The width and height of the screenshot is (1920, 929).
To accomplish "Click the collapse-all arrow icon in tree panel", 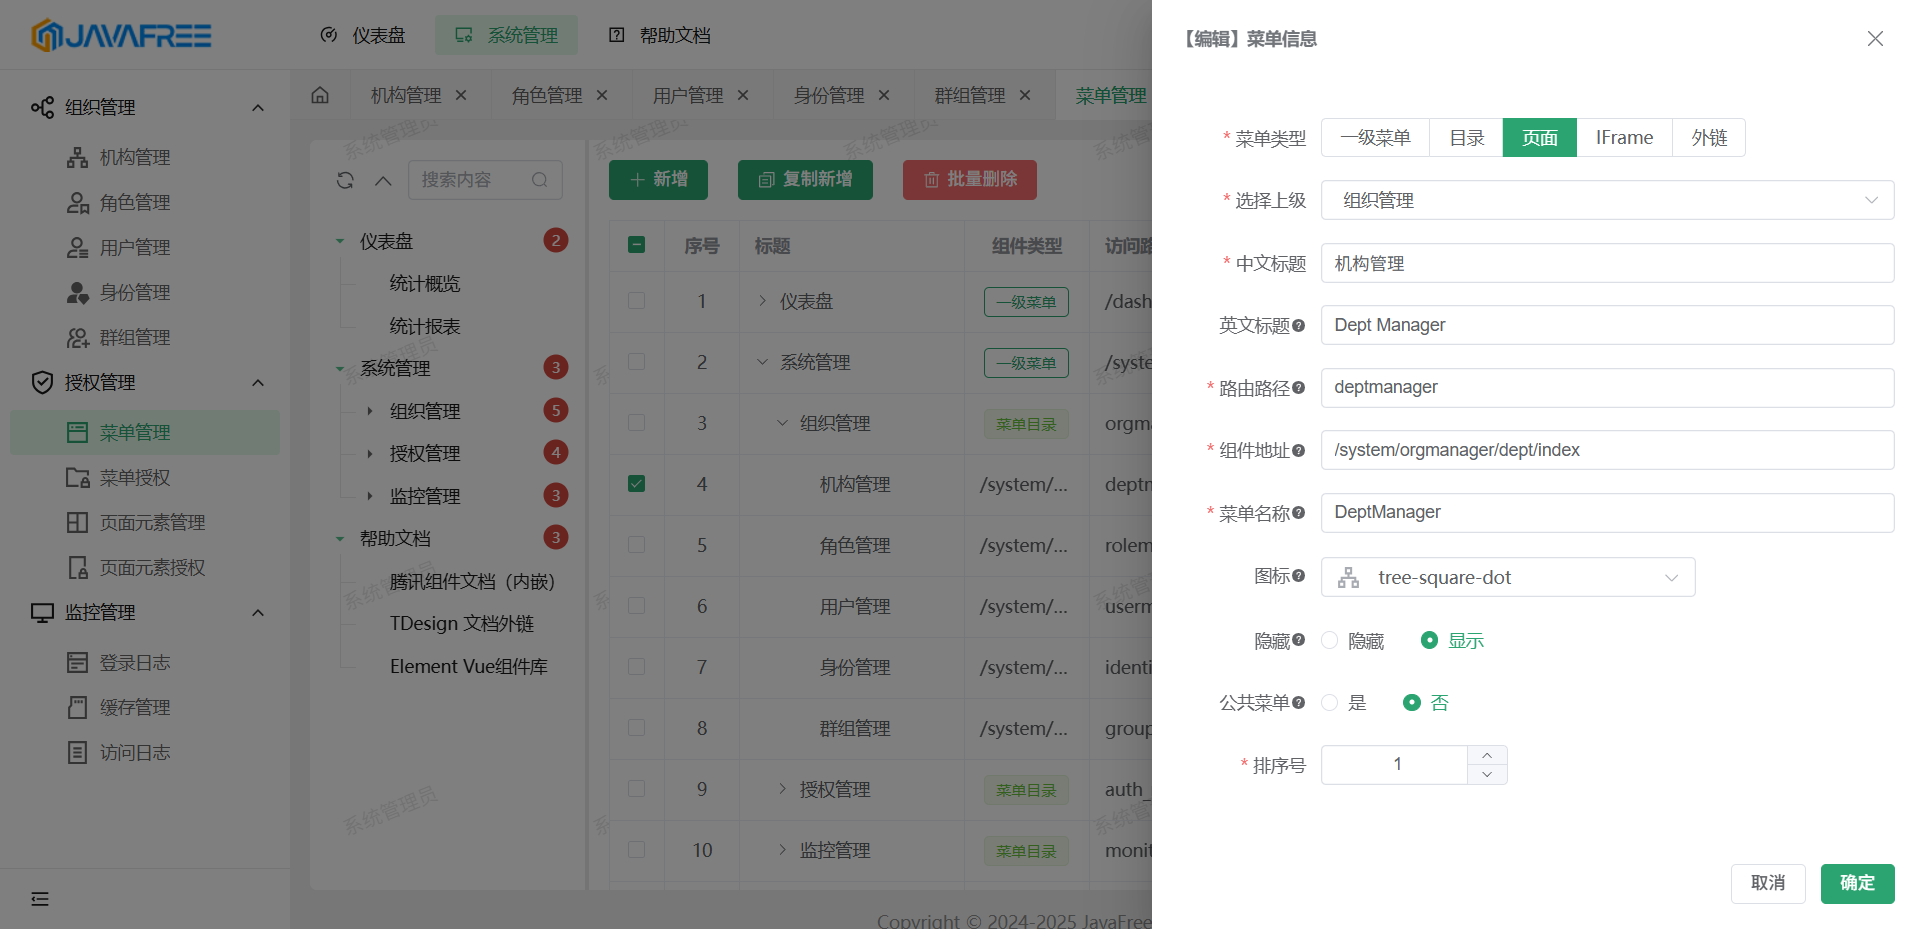I will pos(383,180).
